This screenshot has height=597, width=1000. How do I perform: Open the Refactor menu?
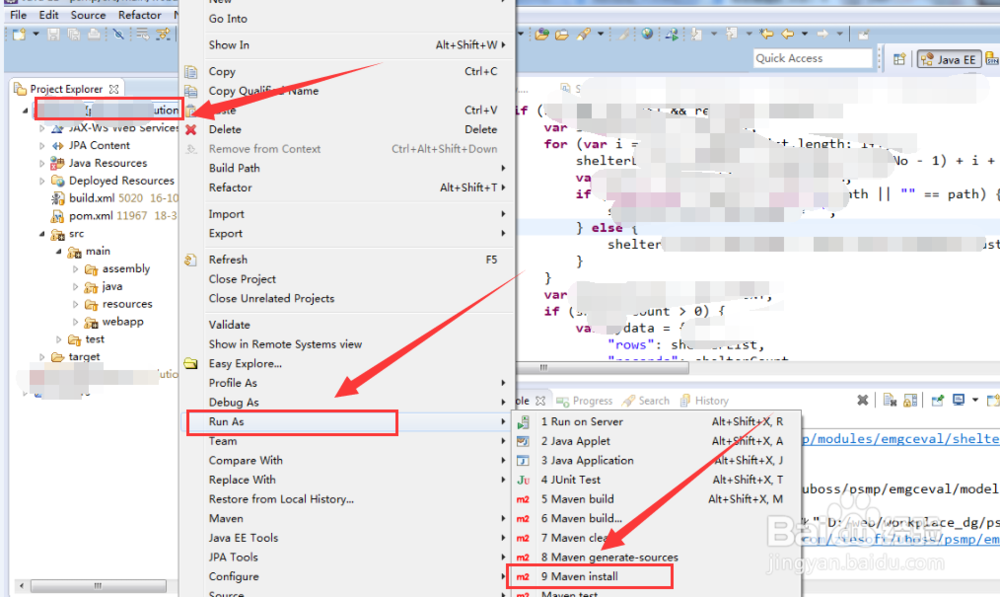tap(139, 15)
